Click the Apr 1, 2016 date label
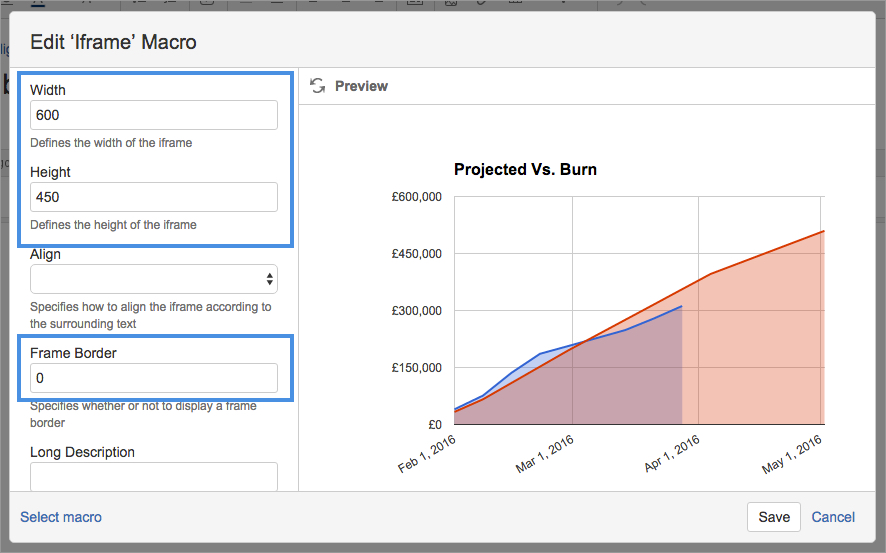Image resolution: width=886 pixels, height=553 pixels. [x=672, y=454]
